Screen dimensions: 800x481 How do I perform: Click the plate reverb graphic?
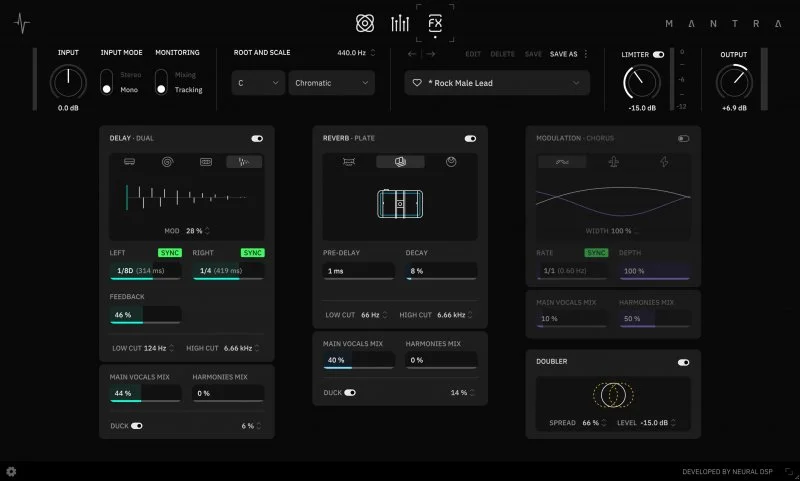tap(400, 204)
